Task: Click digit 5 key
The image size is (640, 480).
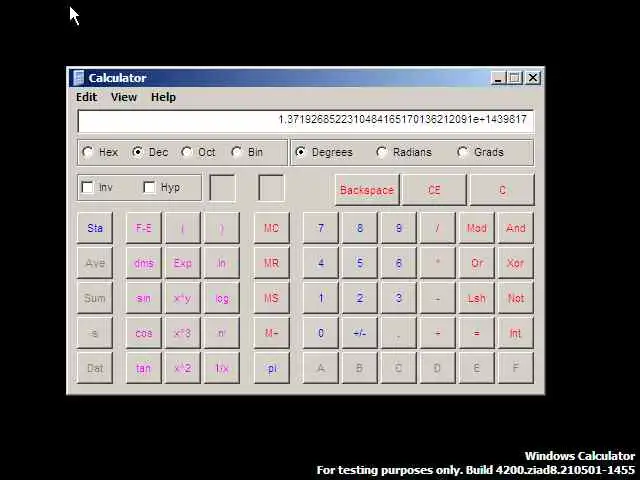Action: [360, 263]
